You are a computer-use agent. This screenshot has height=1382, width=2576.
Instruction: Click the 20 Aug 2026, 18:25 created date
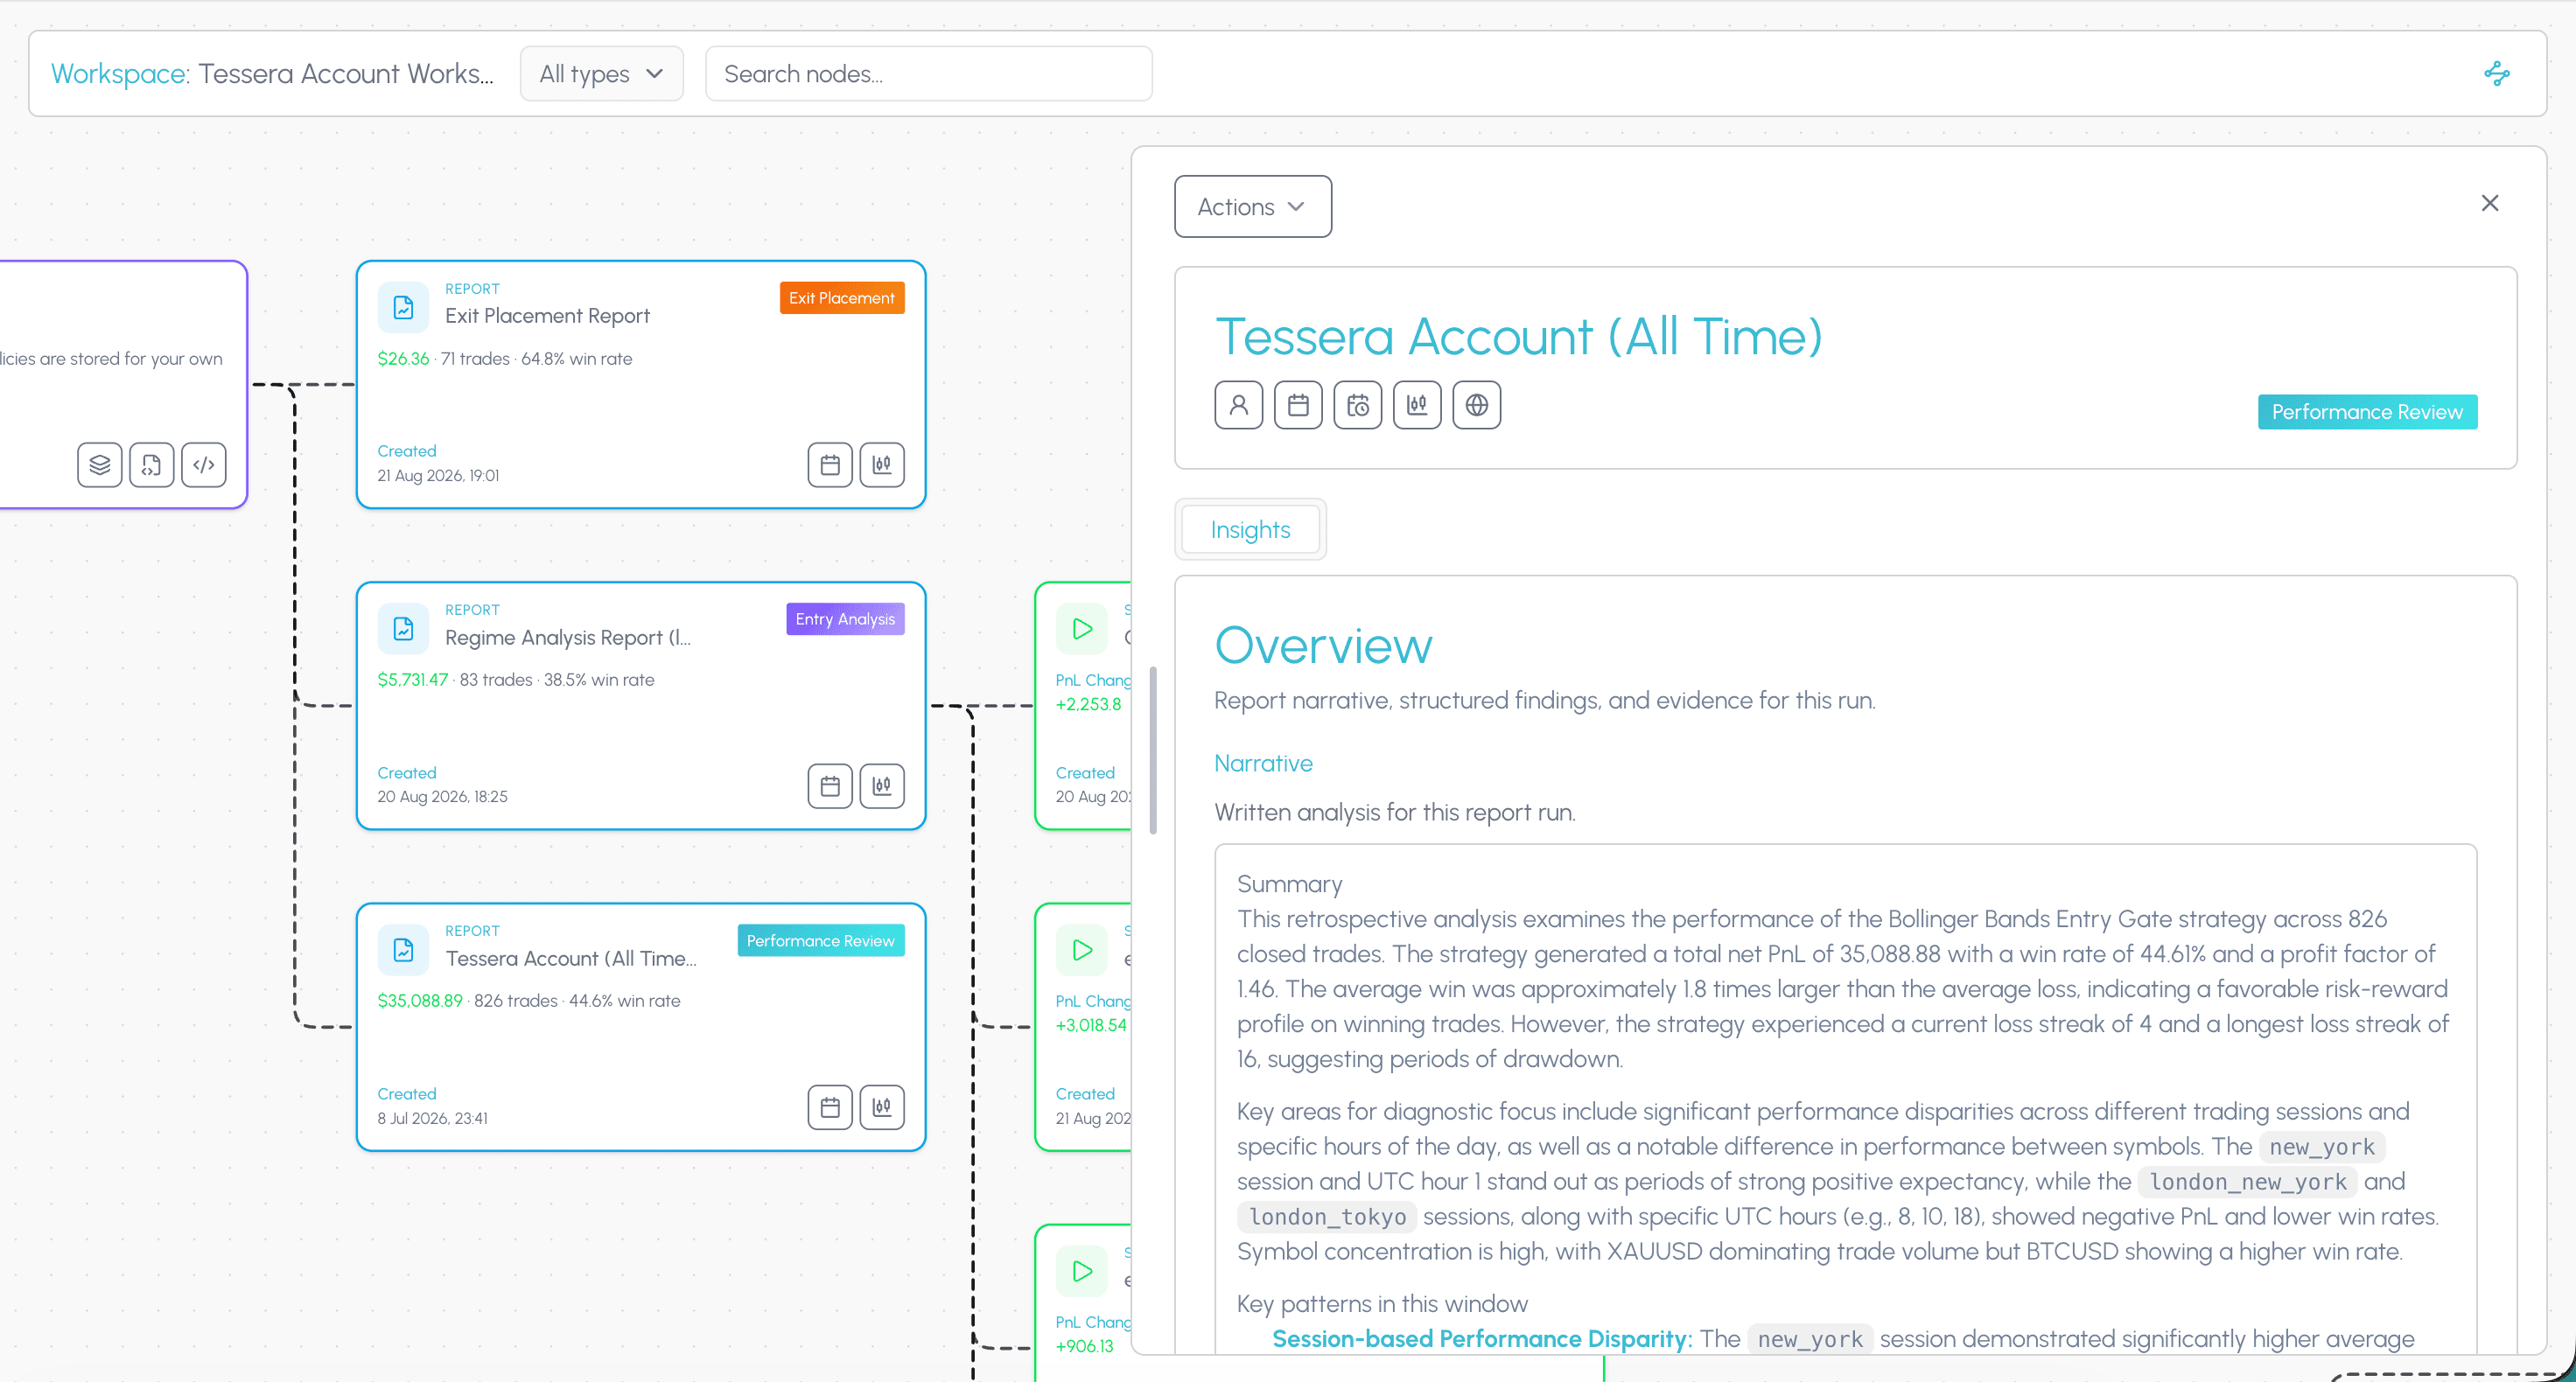click(x=442, y=796)
